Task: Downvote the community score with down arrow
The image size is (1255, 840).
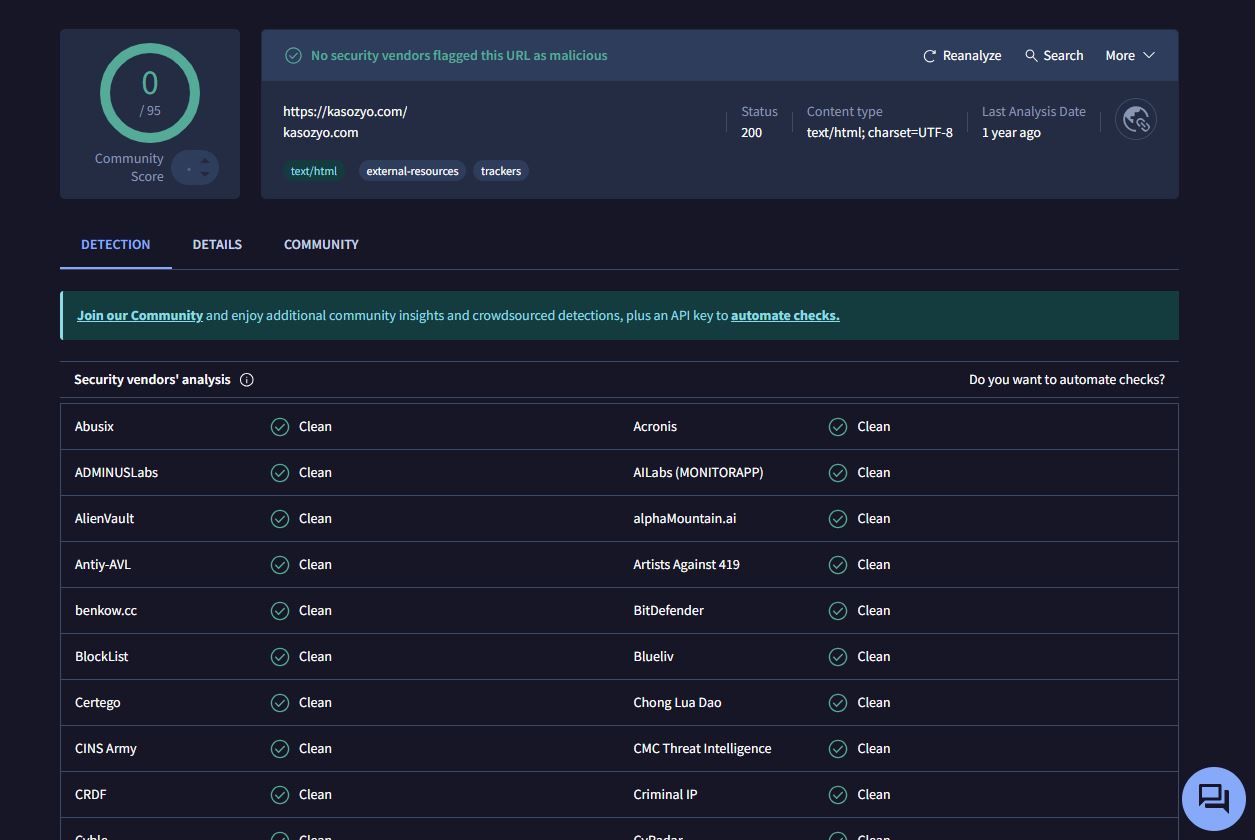Action: (x=205, y=175)
